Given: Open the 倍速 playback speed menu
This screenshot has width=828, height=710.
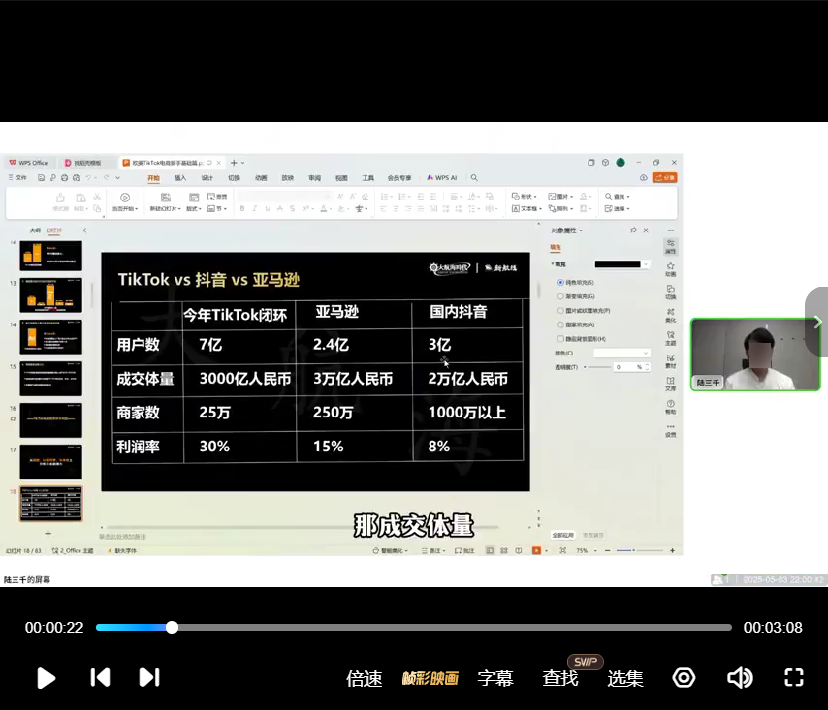Looking at the screenshot, I should [364, 678].
